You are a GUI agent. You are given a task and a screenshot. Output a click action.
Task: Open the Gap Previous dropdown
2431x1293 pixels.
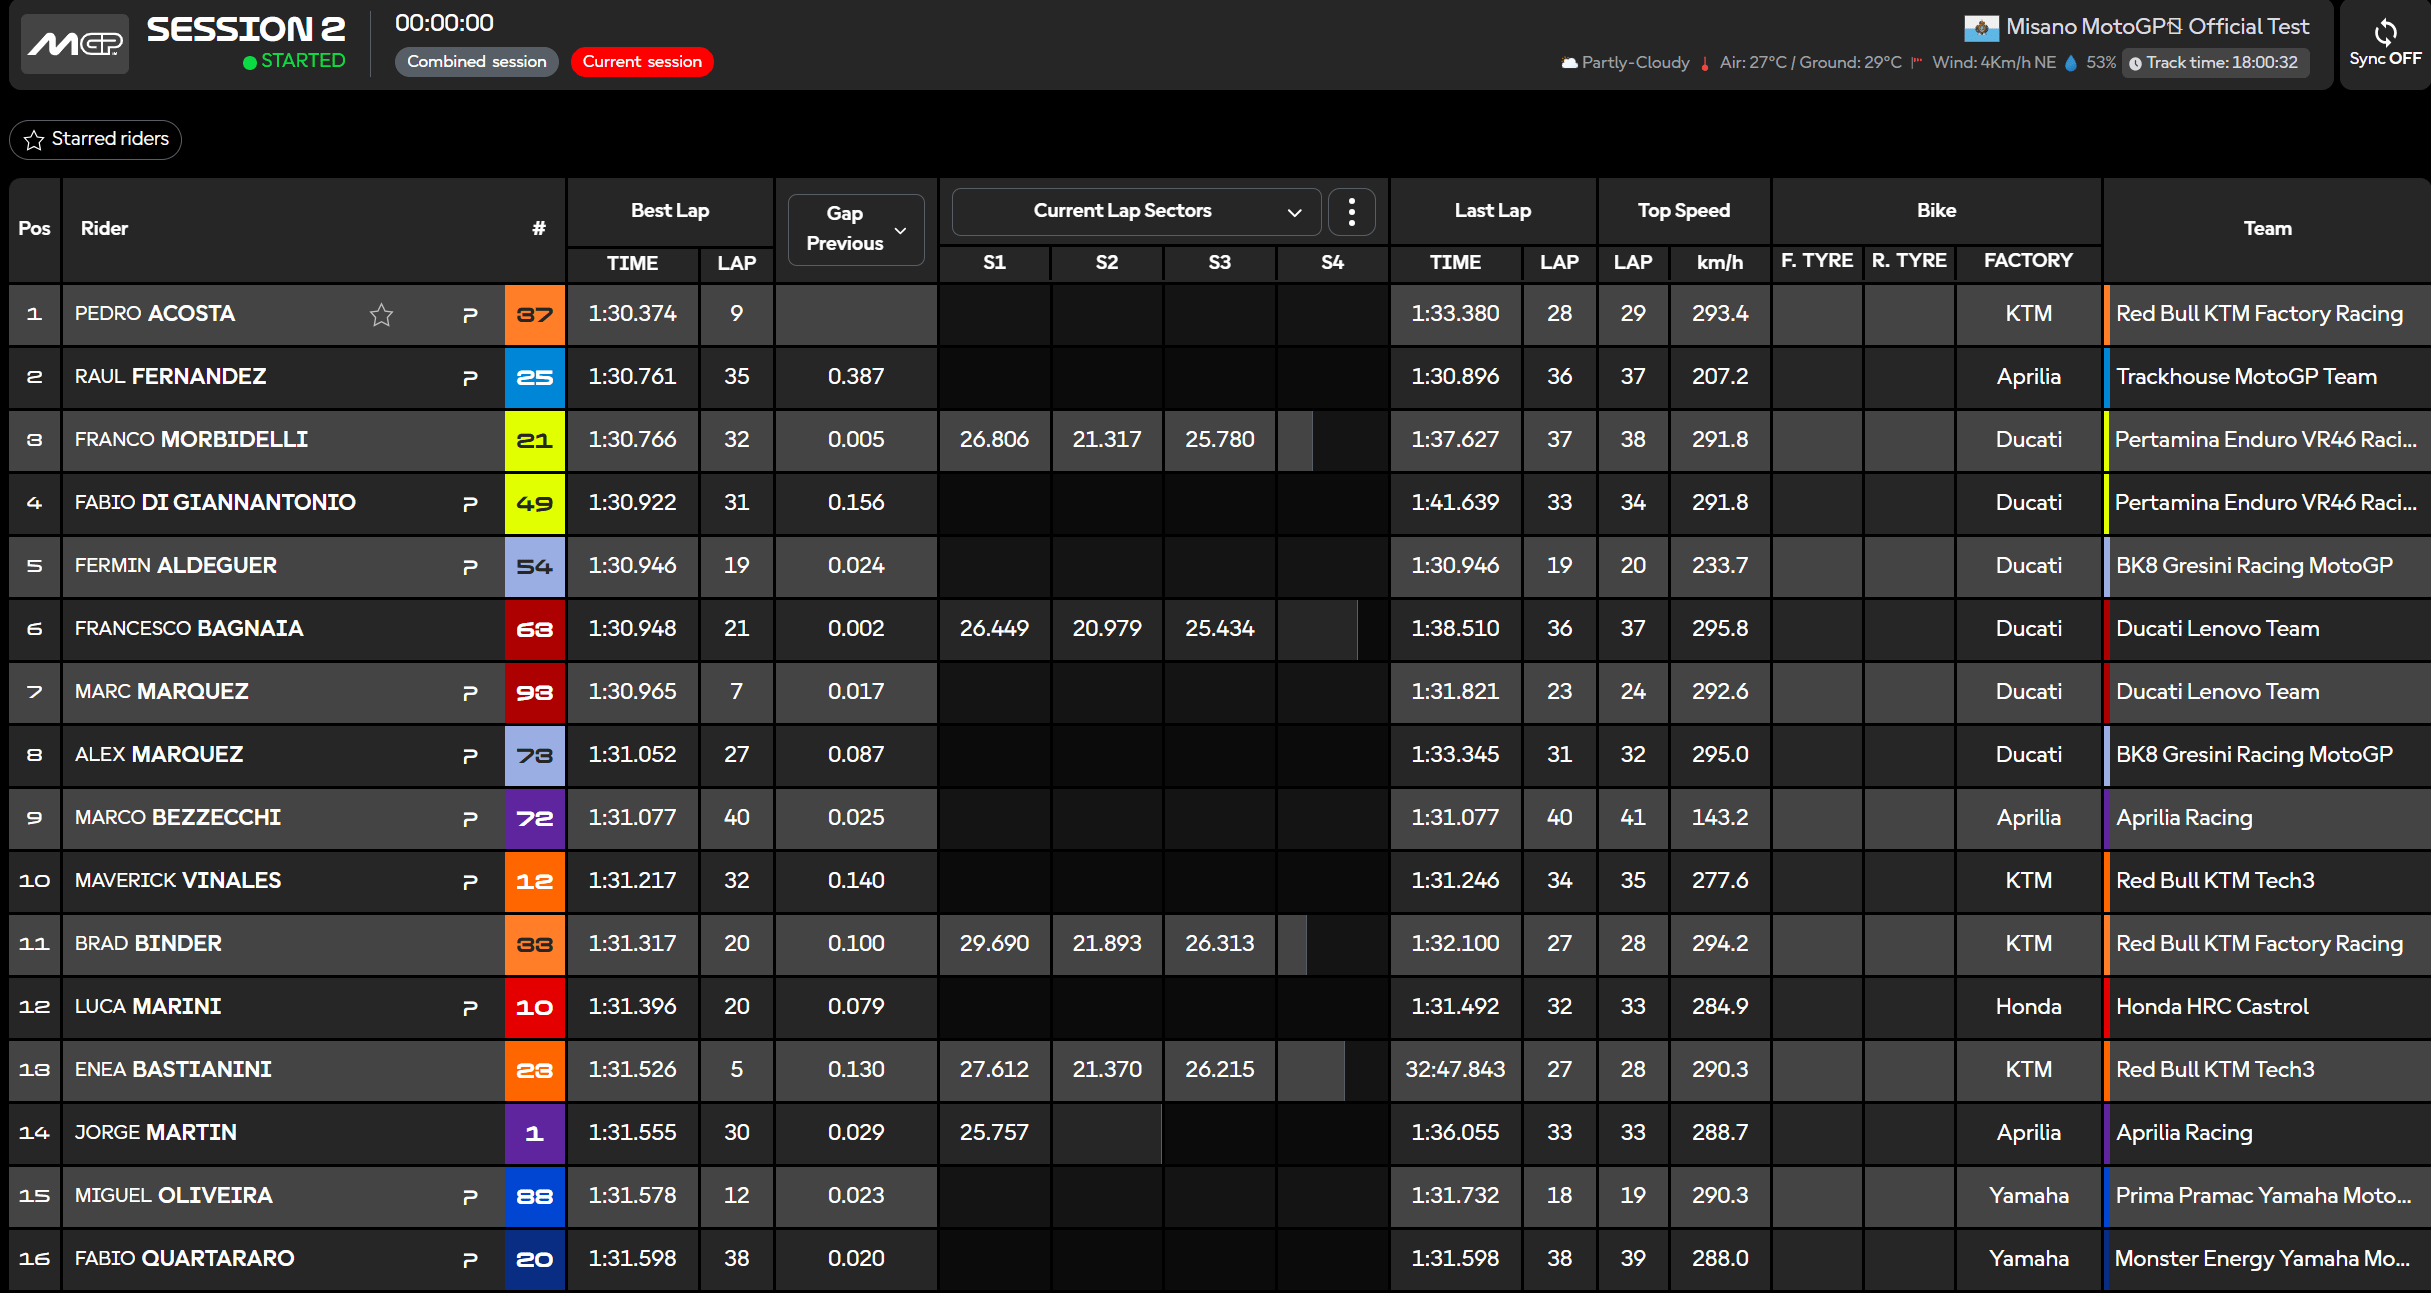tap(856, 229)
